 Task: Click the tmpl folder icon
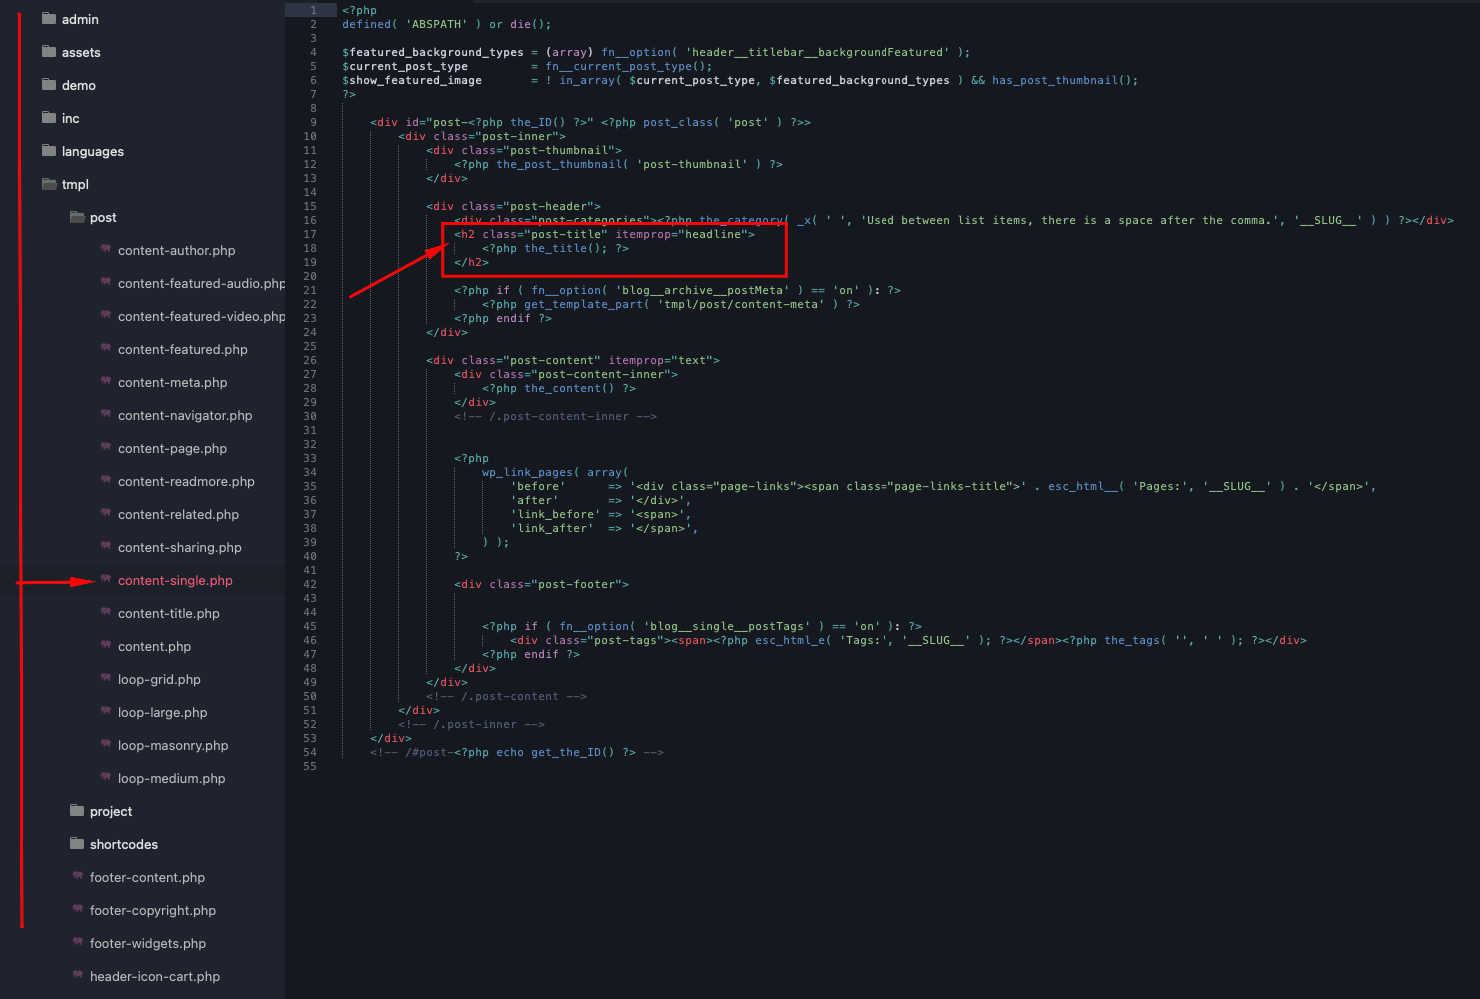(x=49, y=184)
